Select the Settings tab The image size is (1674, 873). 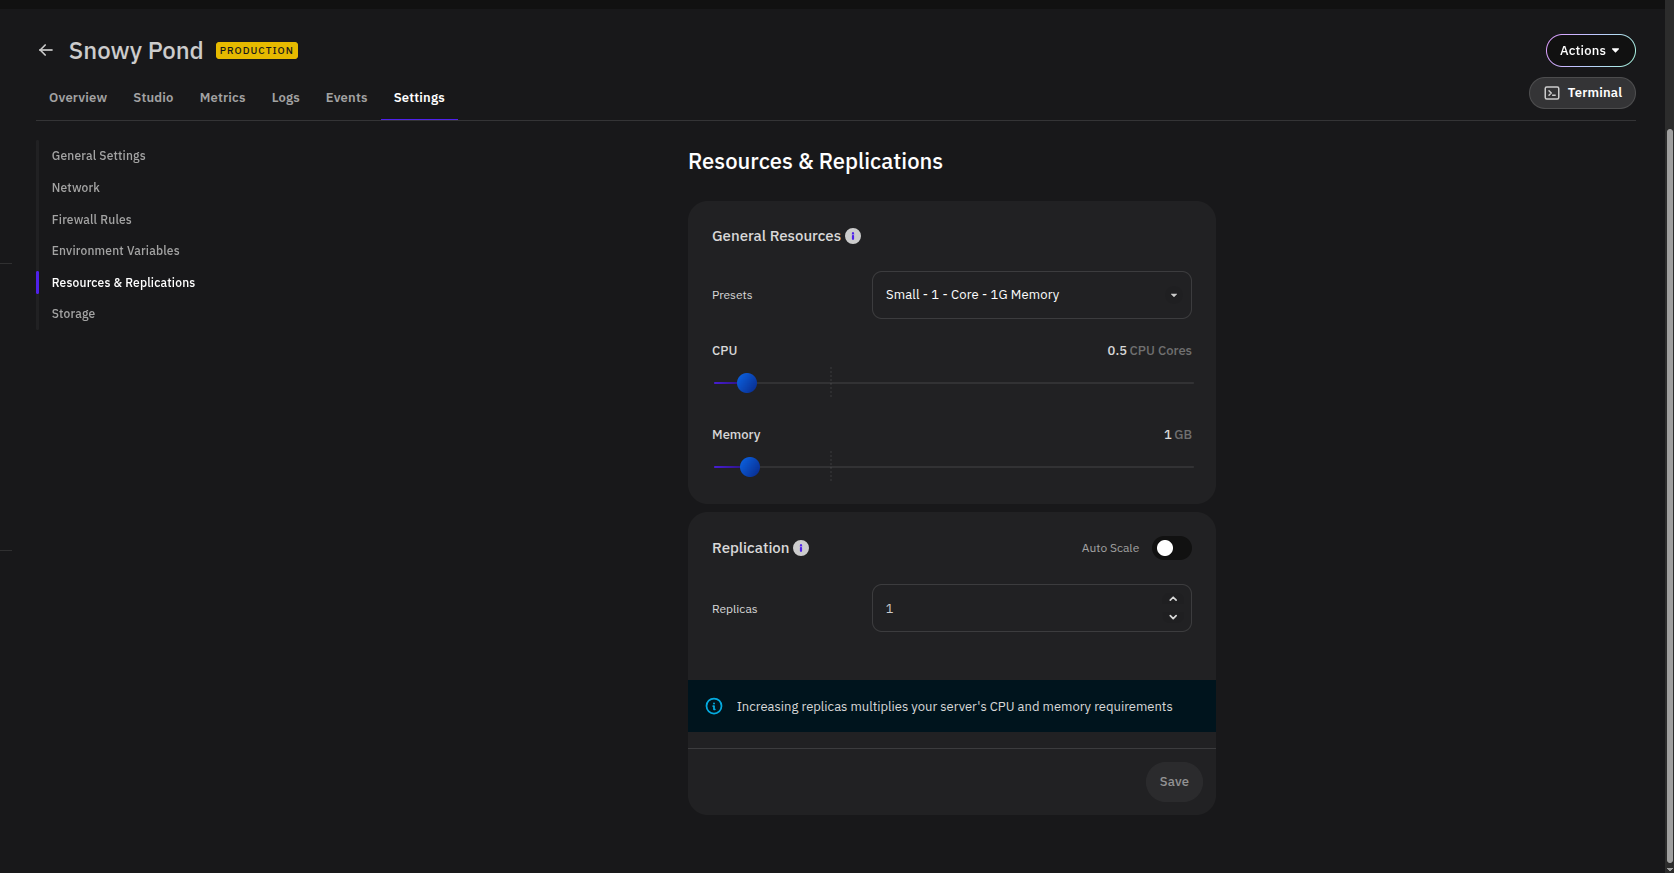pyautogui.click(x=419, y=98)
